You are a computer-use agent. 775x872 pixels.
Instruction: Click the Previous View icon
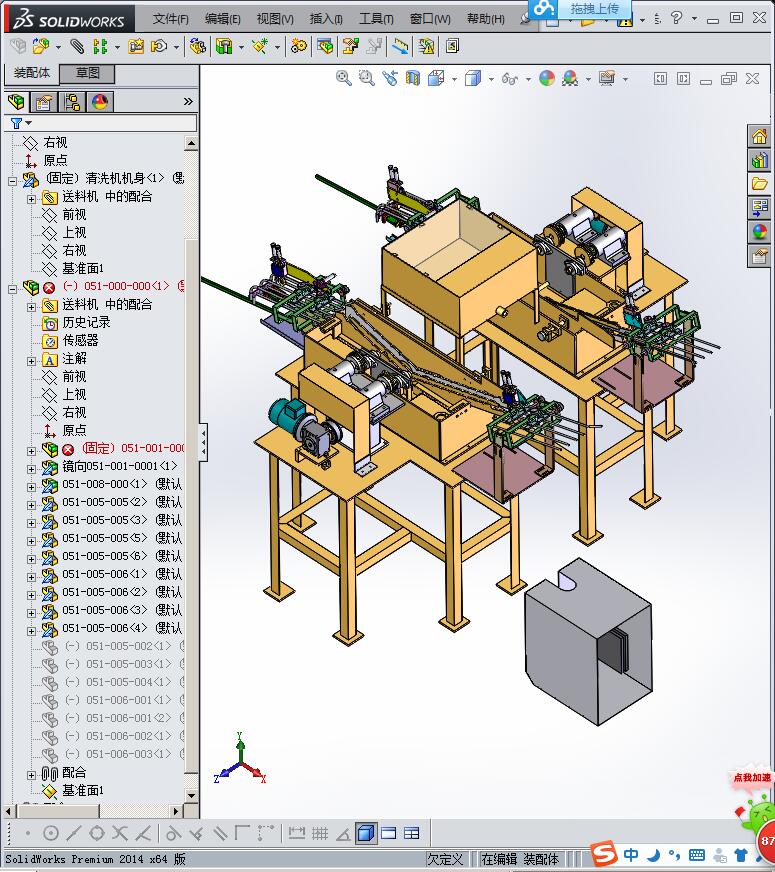pos(390,78)
